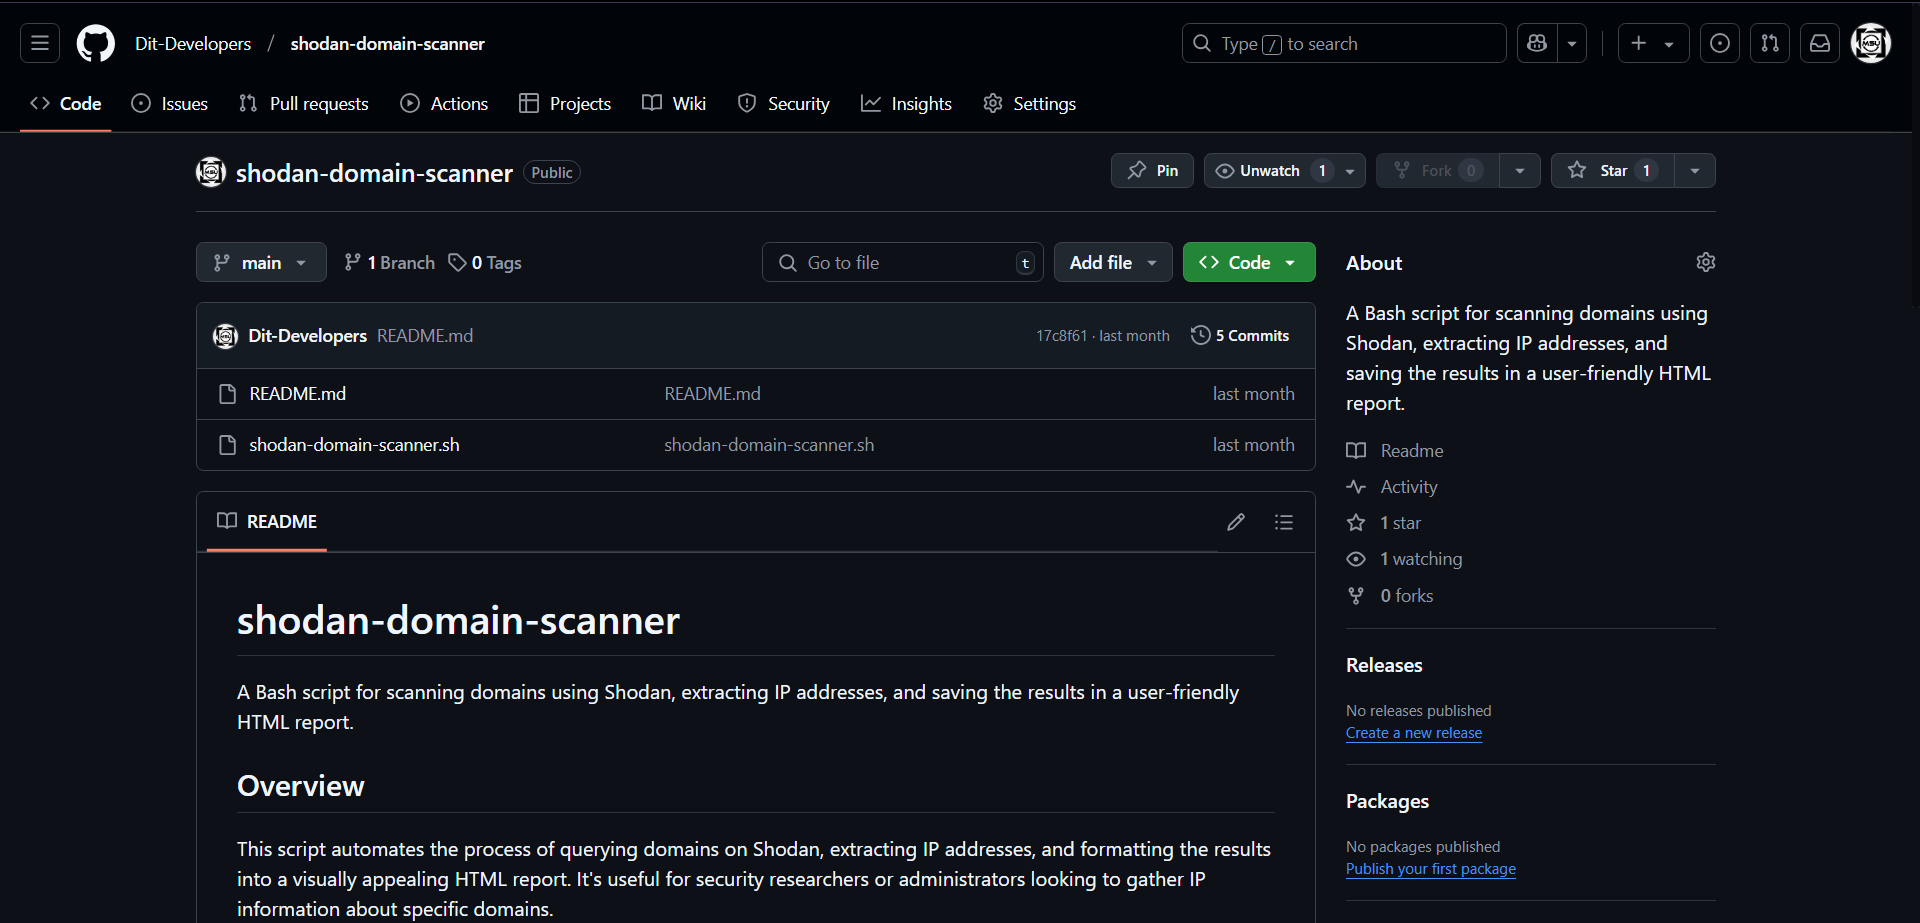Pin the shodan-domain-scanner repository
1920x923 pixels.
point(1152,171)
